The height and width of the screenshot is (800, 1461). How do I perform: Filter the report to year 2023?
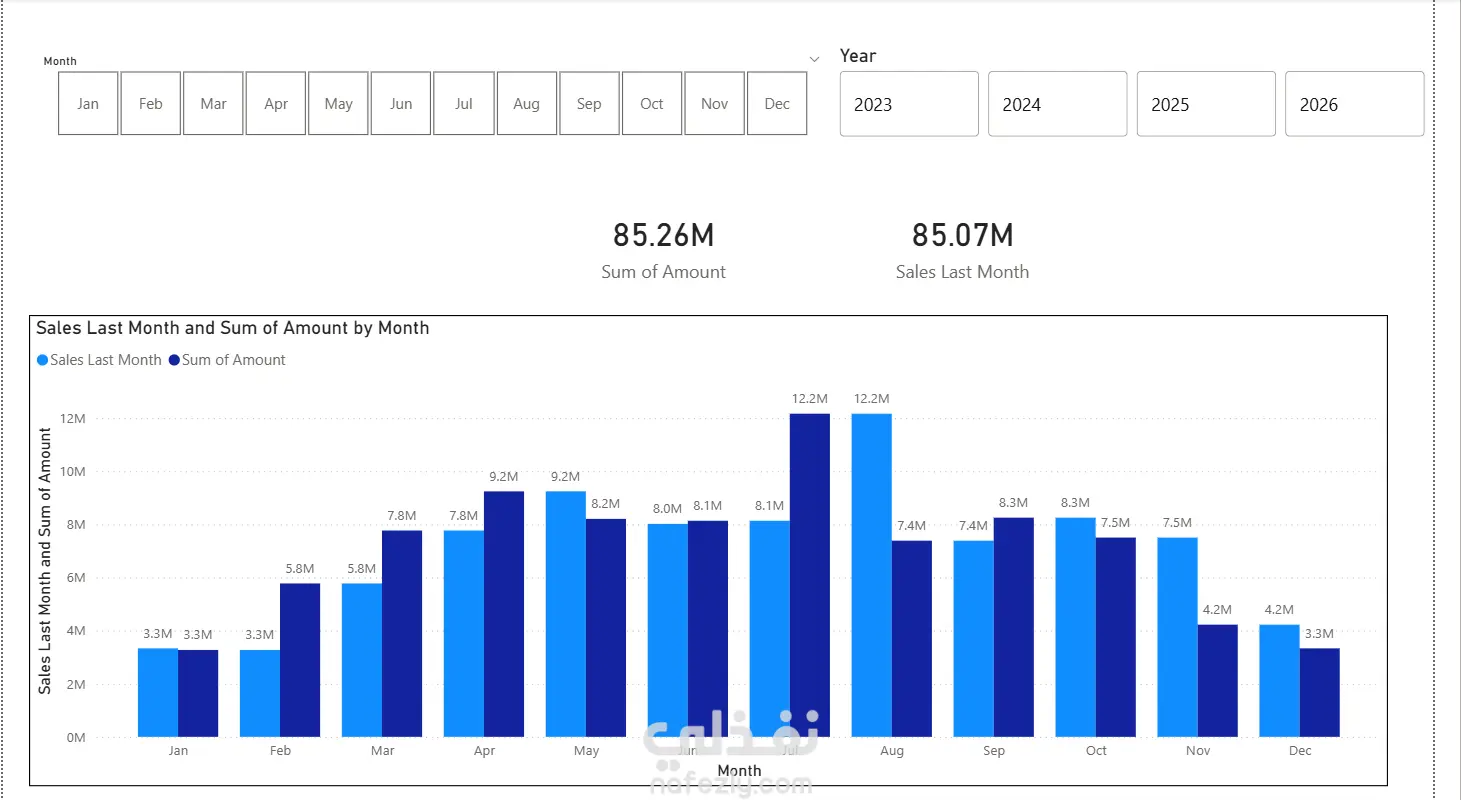[x=909, y=104]
